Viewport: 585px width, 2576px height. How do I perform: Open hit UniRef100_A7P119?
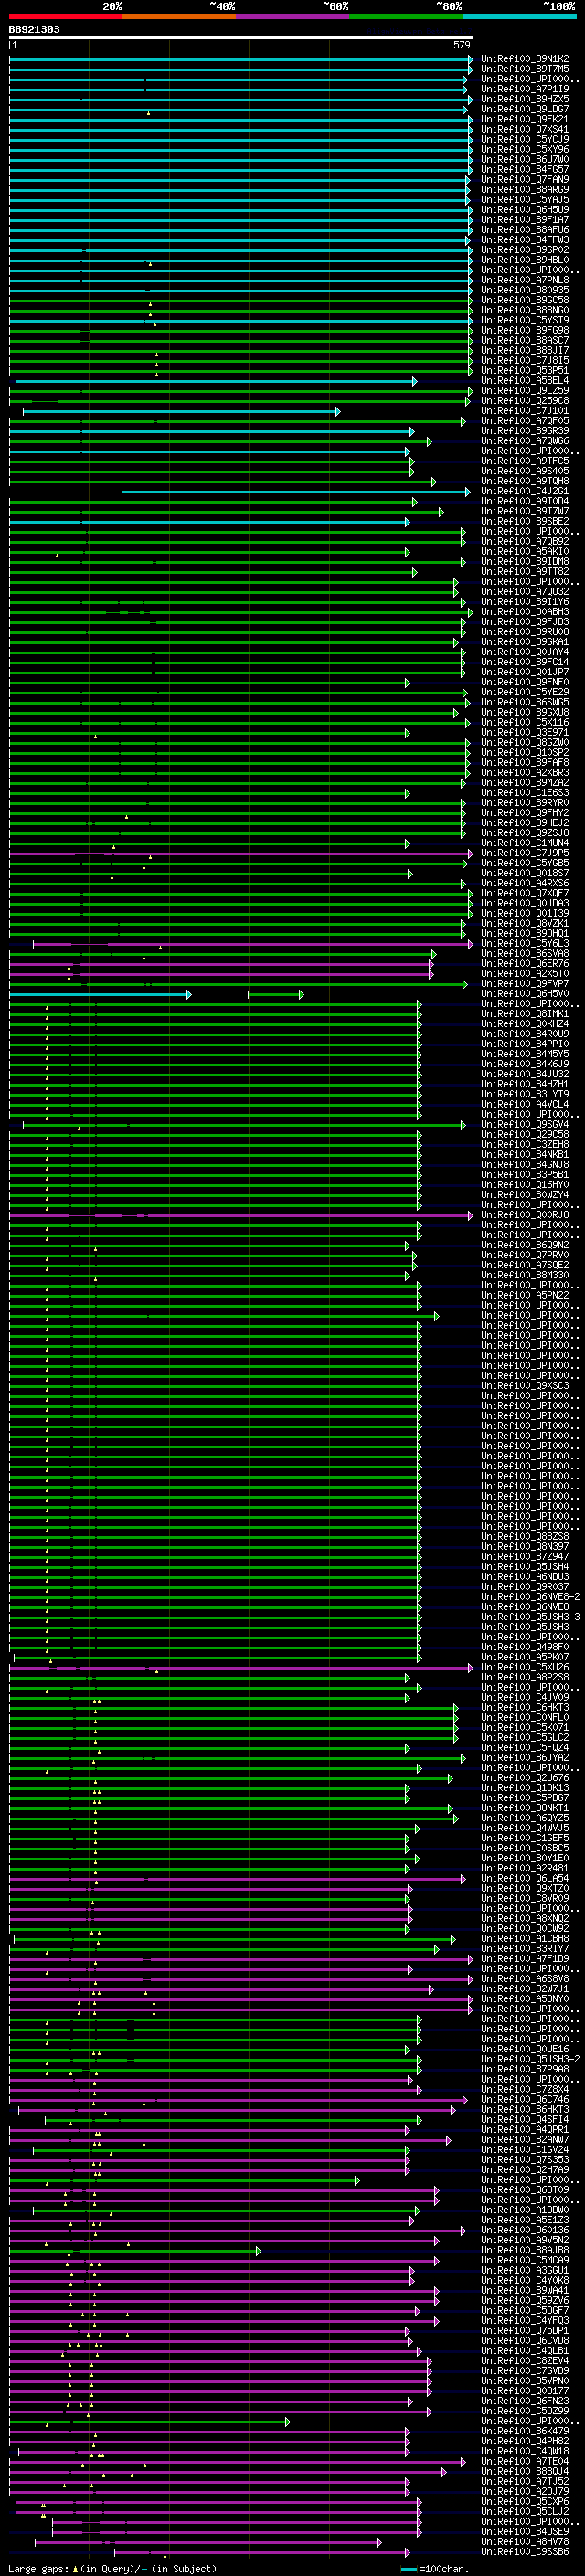point(525,89)
